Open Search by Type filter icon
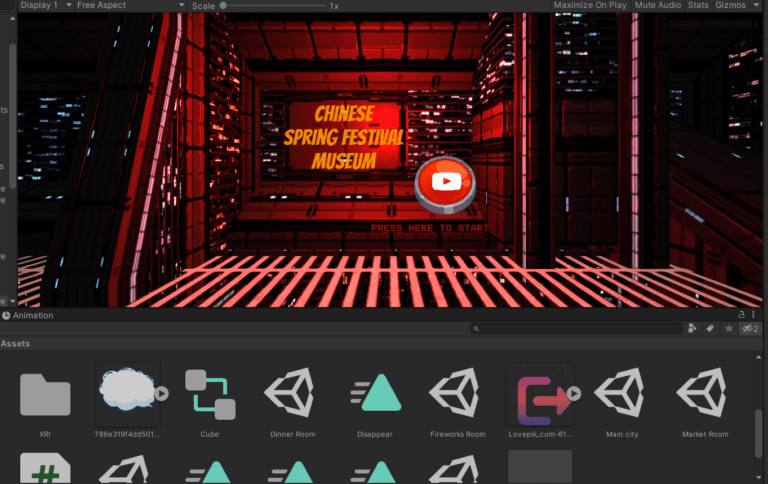The height and width of the screenshot is (484, 768). pos(692,329)
